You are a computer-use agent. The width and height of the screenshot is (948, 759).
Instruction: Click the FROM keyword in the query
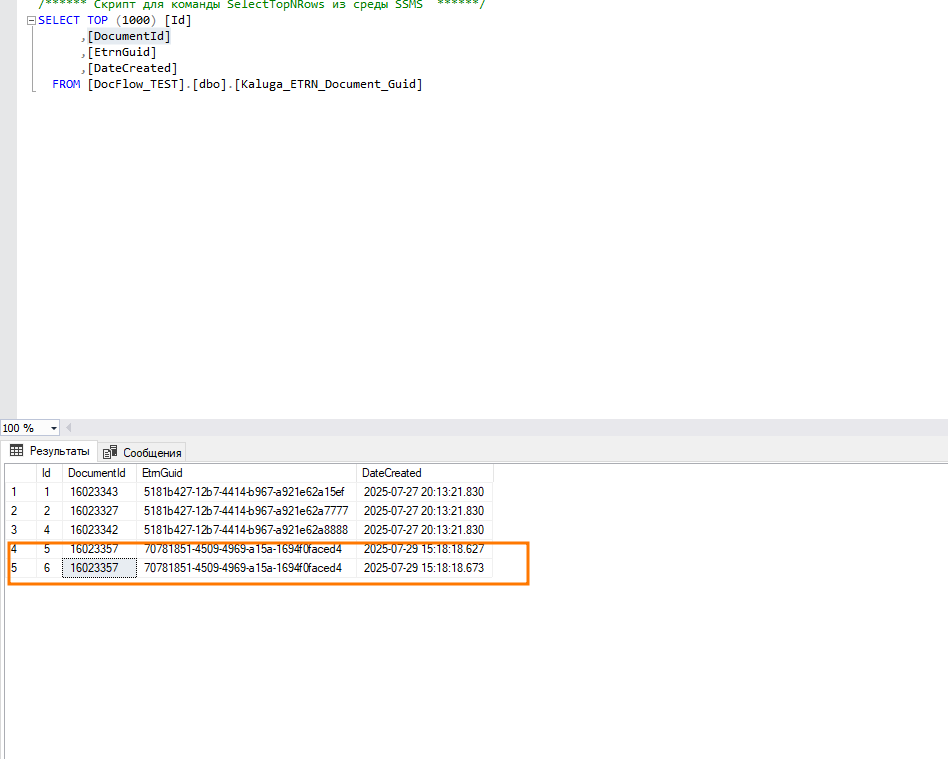(x=66, y=84)
